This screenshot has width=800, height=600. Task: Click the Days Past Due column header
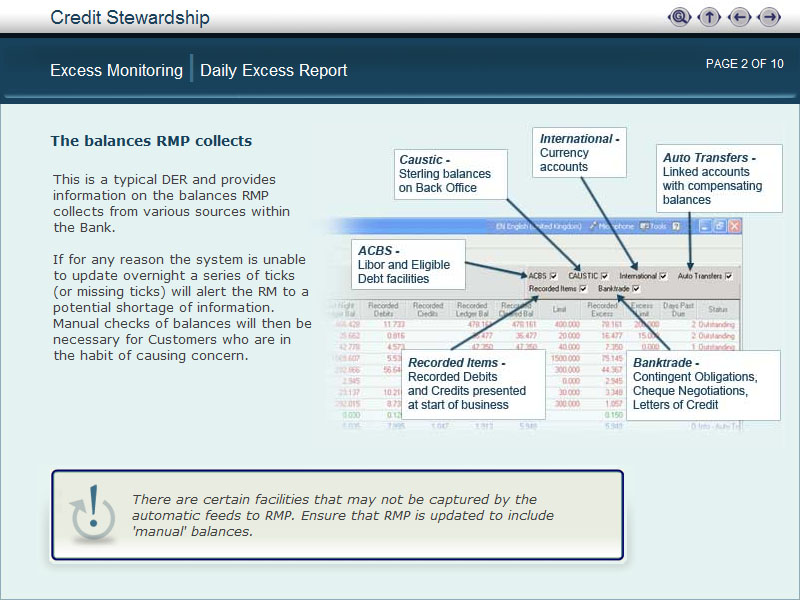[678, 309]
